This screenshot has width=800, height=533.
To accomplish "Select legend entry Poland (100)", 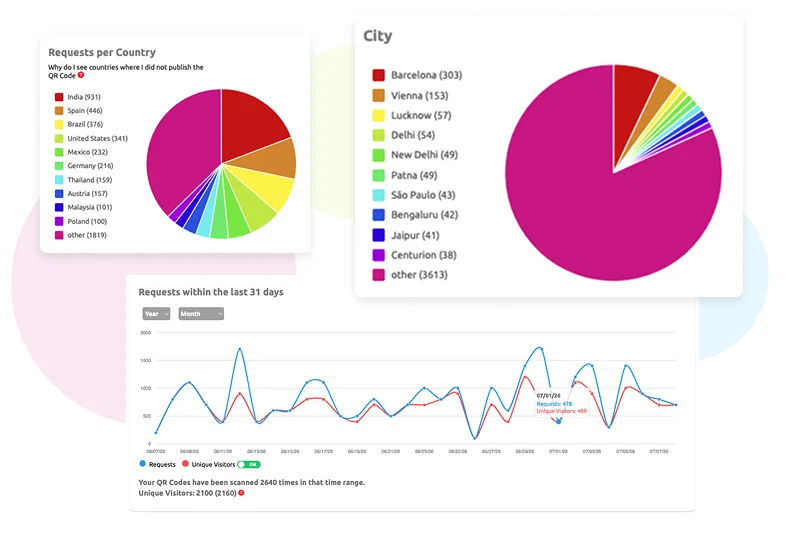I will (x=81, y=221).
